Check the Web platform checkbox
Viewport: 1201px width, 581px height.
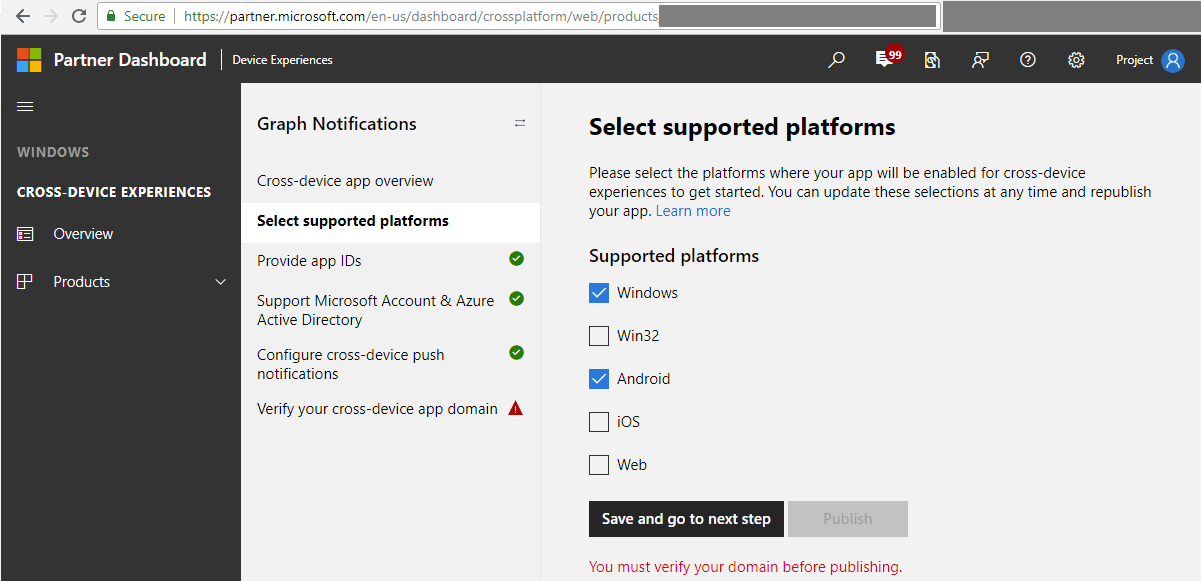(599, 465)
